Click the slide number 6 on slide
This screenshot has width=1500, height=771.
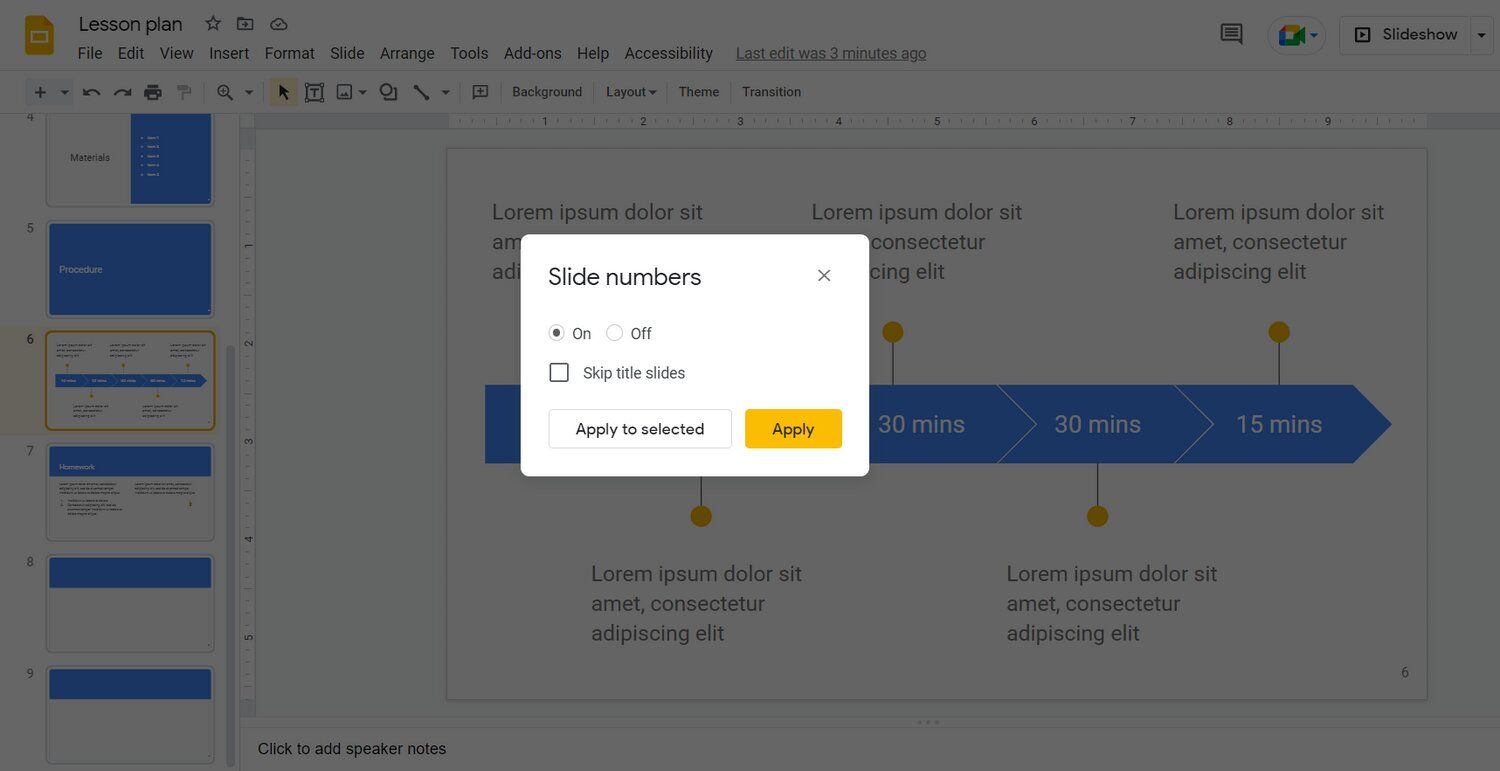pyautogui.click(x=1405, y=672)
